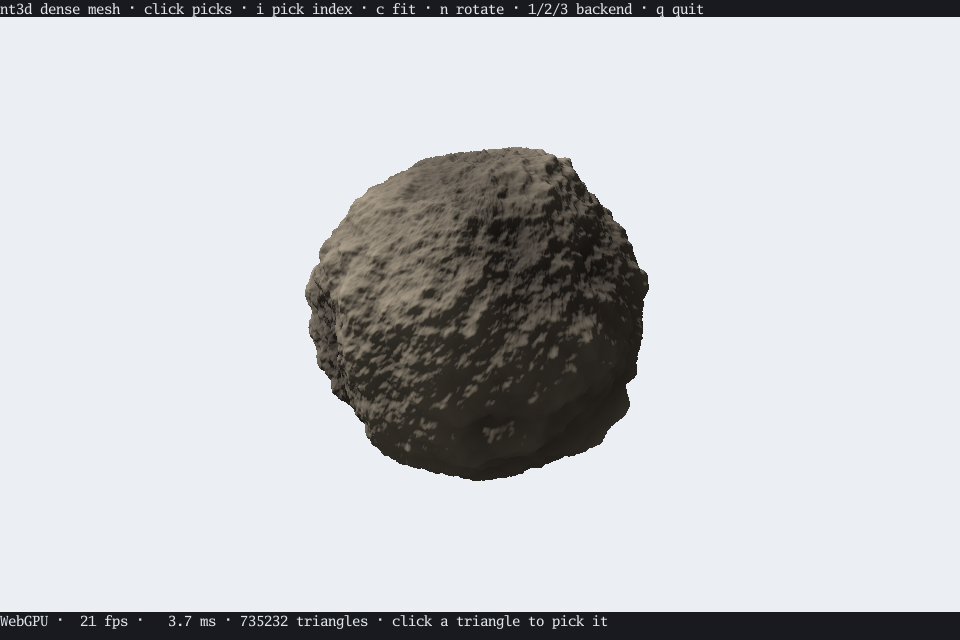Click the '21 fps' readout
The width and height of the screenshot is (960, 640).
coord(104,621)
